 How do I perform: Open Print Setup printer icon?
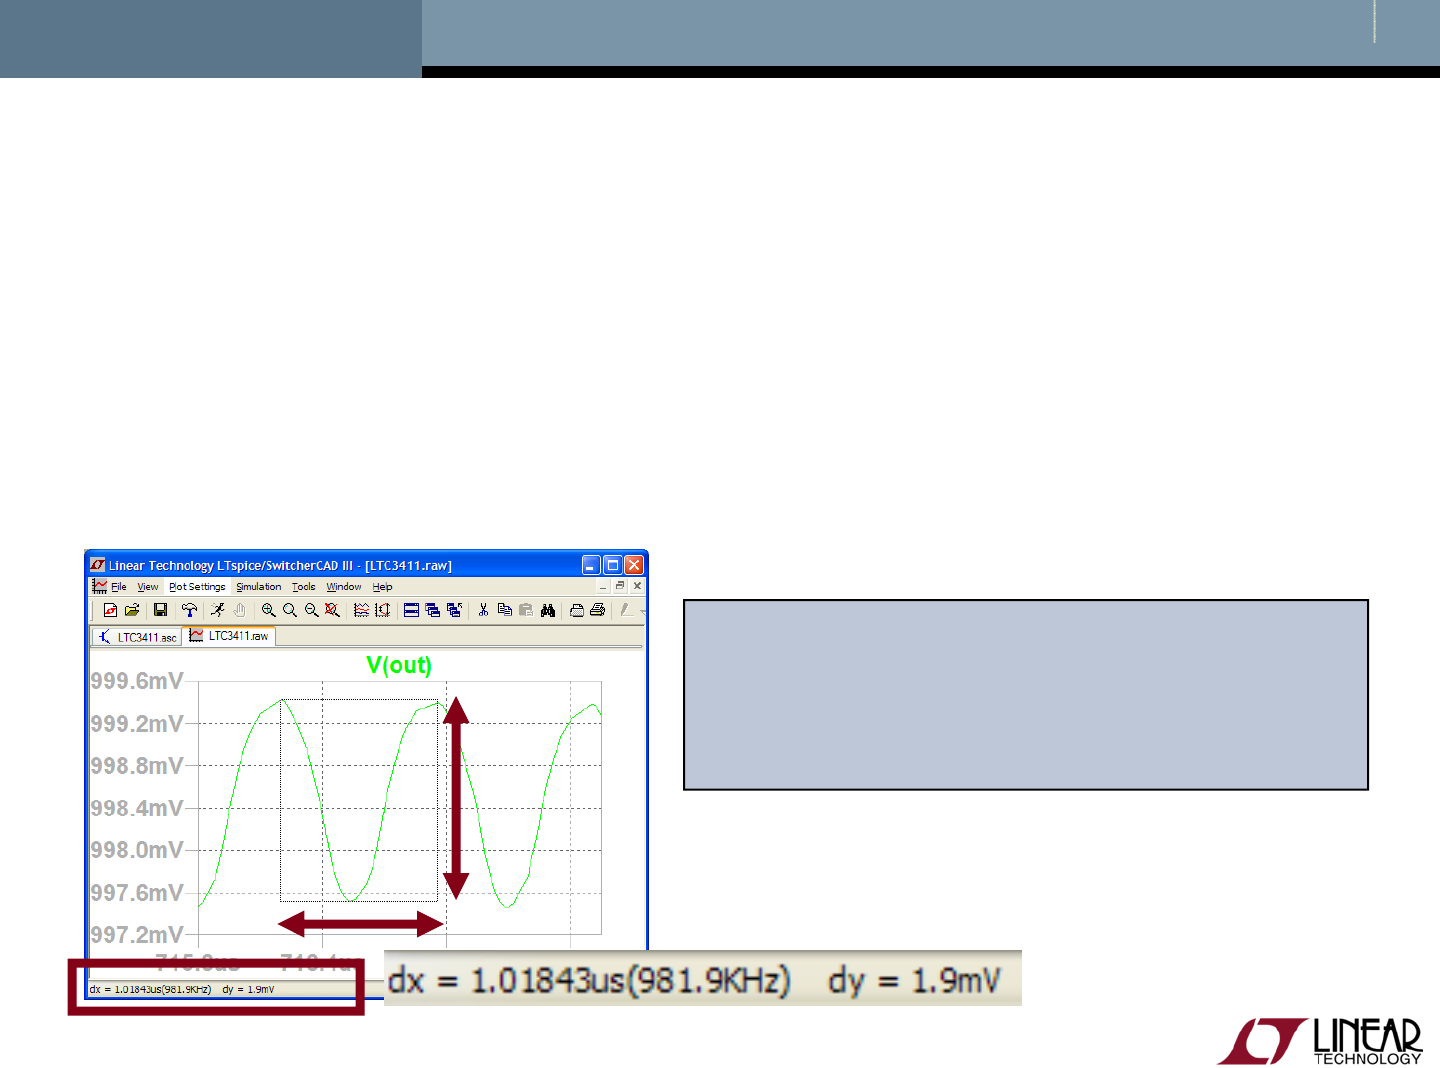click(576, 610)
